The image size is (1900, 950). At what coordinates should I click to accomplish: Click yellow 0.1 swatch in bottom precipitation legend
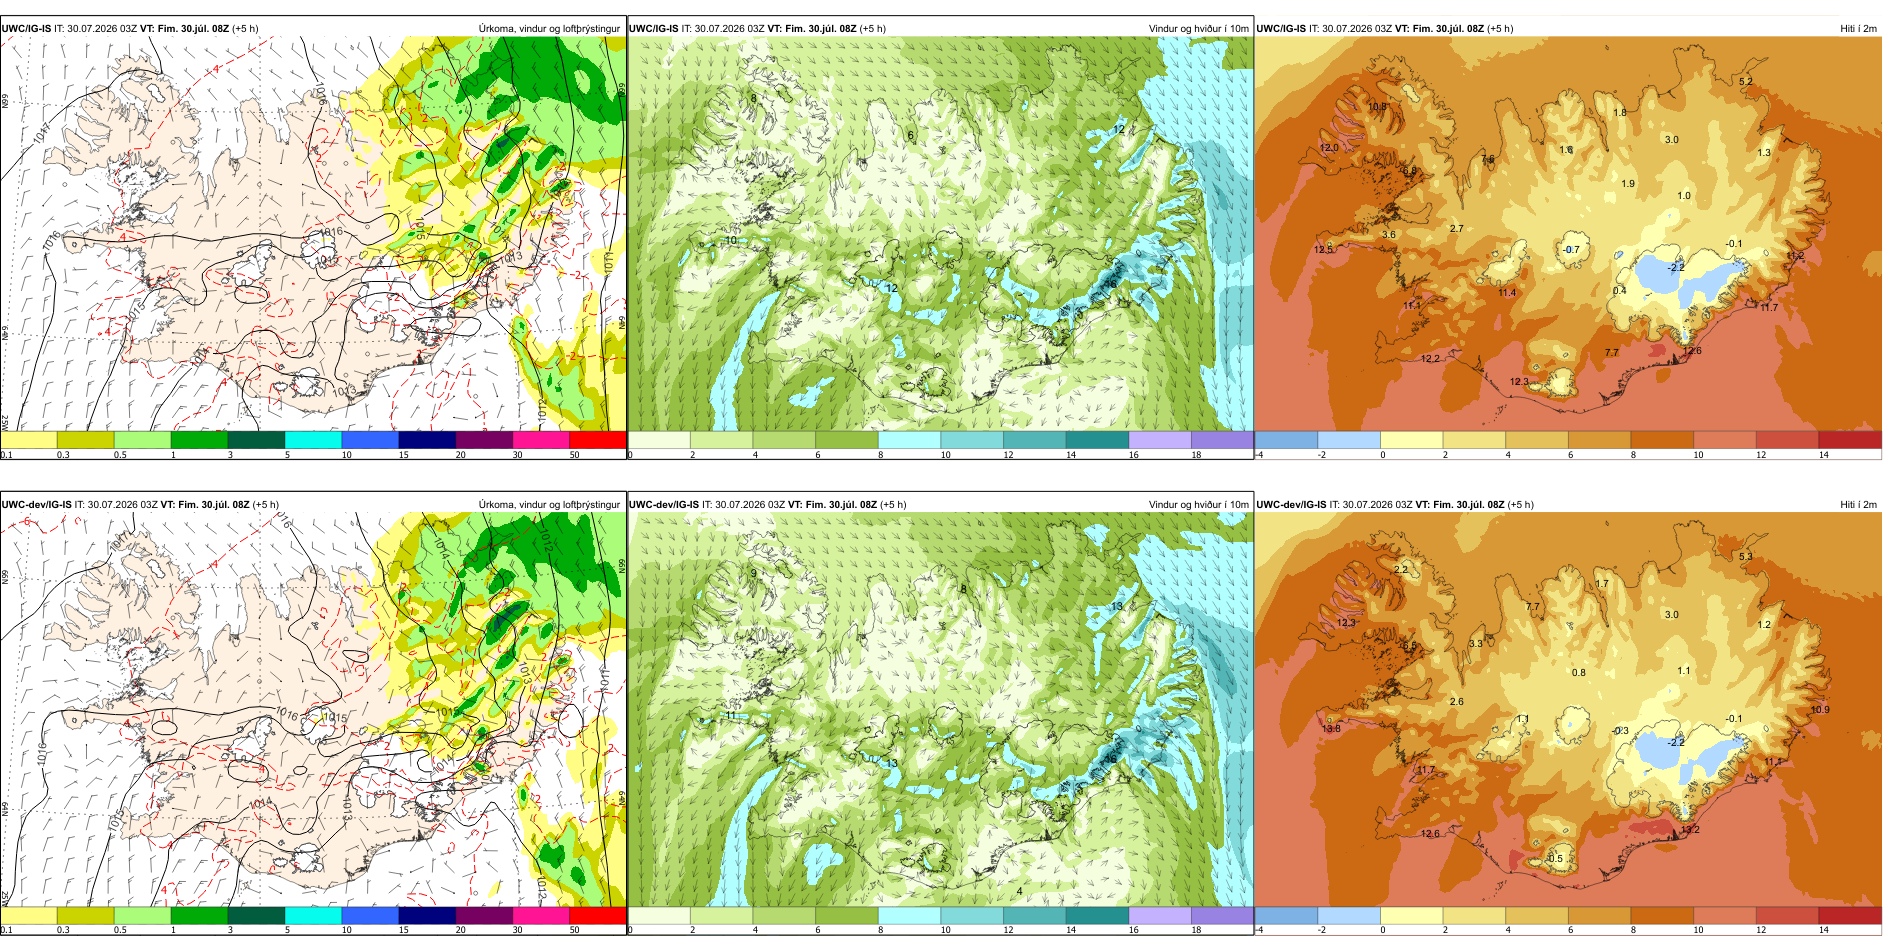coord(28,916)
